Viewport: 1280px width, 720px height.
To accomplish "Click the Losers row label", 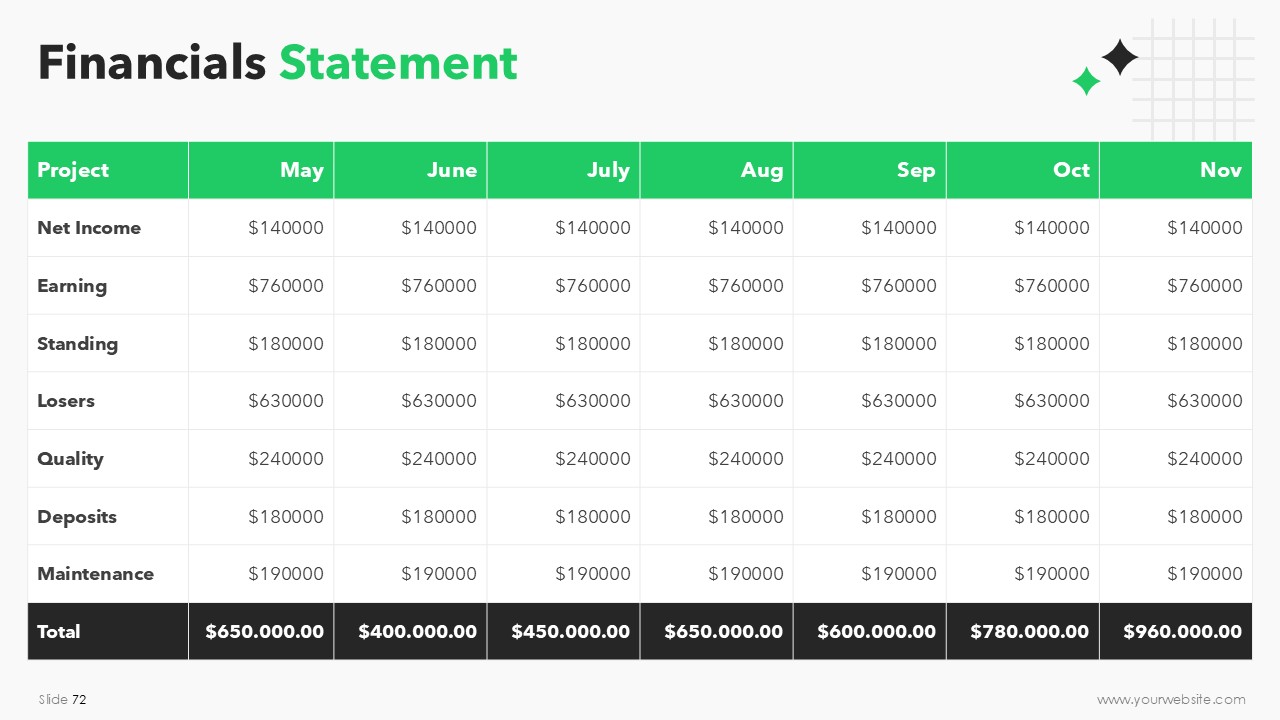I will (x=66, y=401).
